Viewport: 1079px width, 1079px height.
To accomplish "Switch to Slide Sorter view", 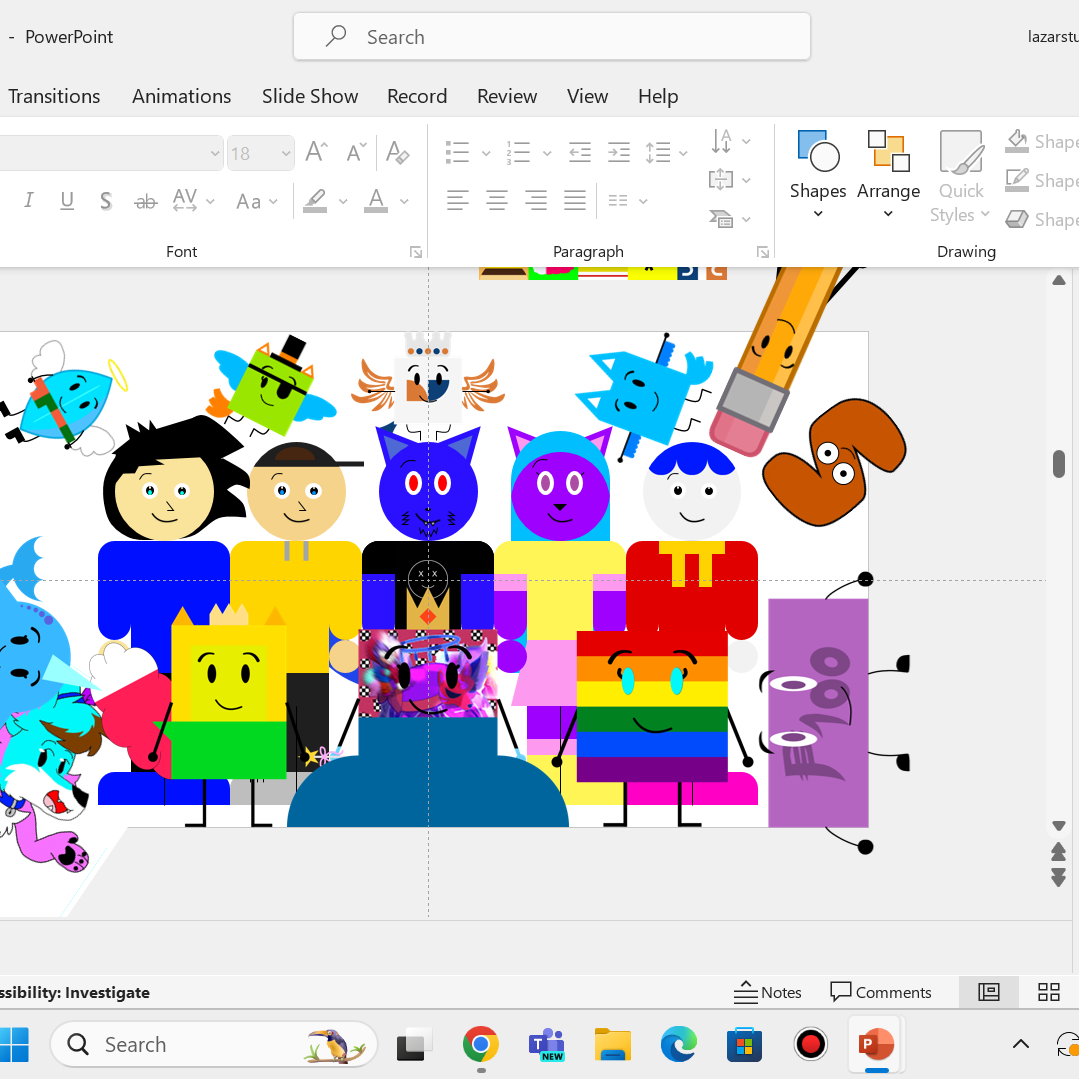I will [1048, 992].
